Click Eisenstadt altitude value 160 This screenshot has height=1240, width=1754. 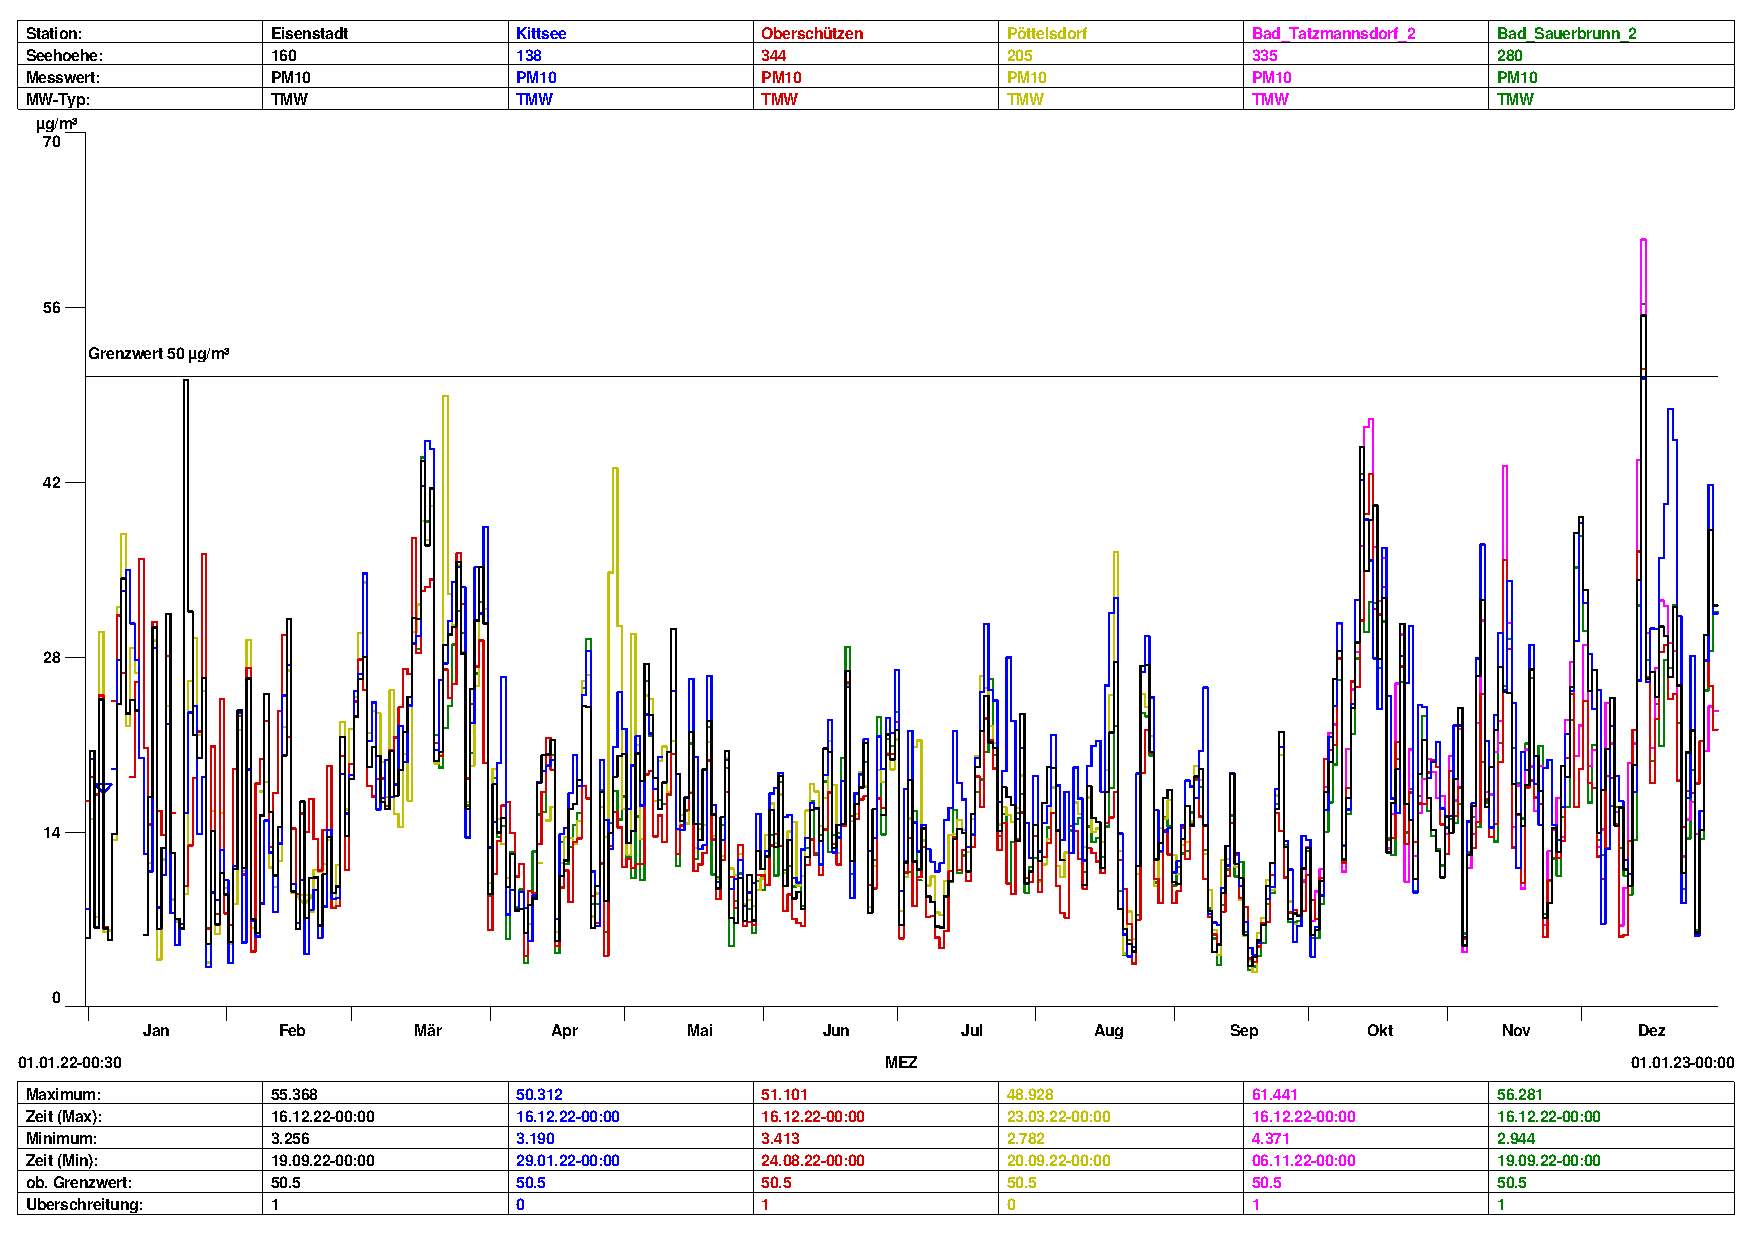(284, 55)
